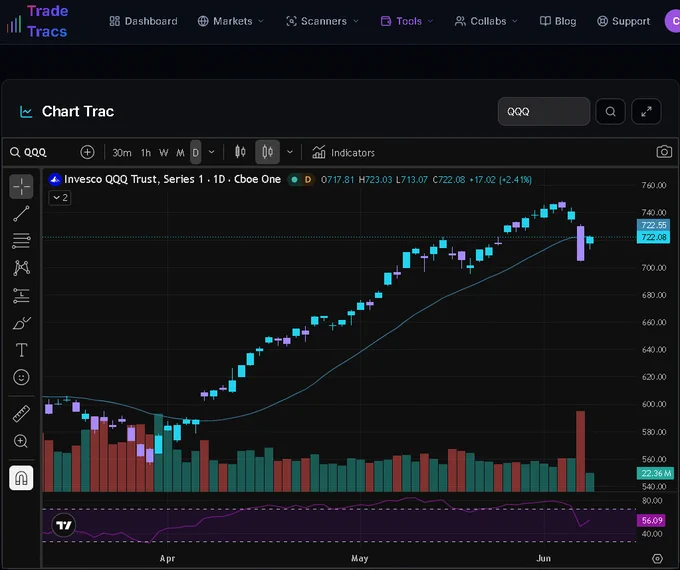The height and width of the screenshot is (570, 680).
Task: Click the +17.02 (+2.41%) change value
Action: click(500, 180)
